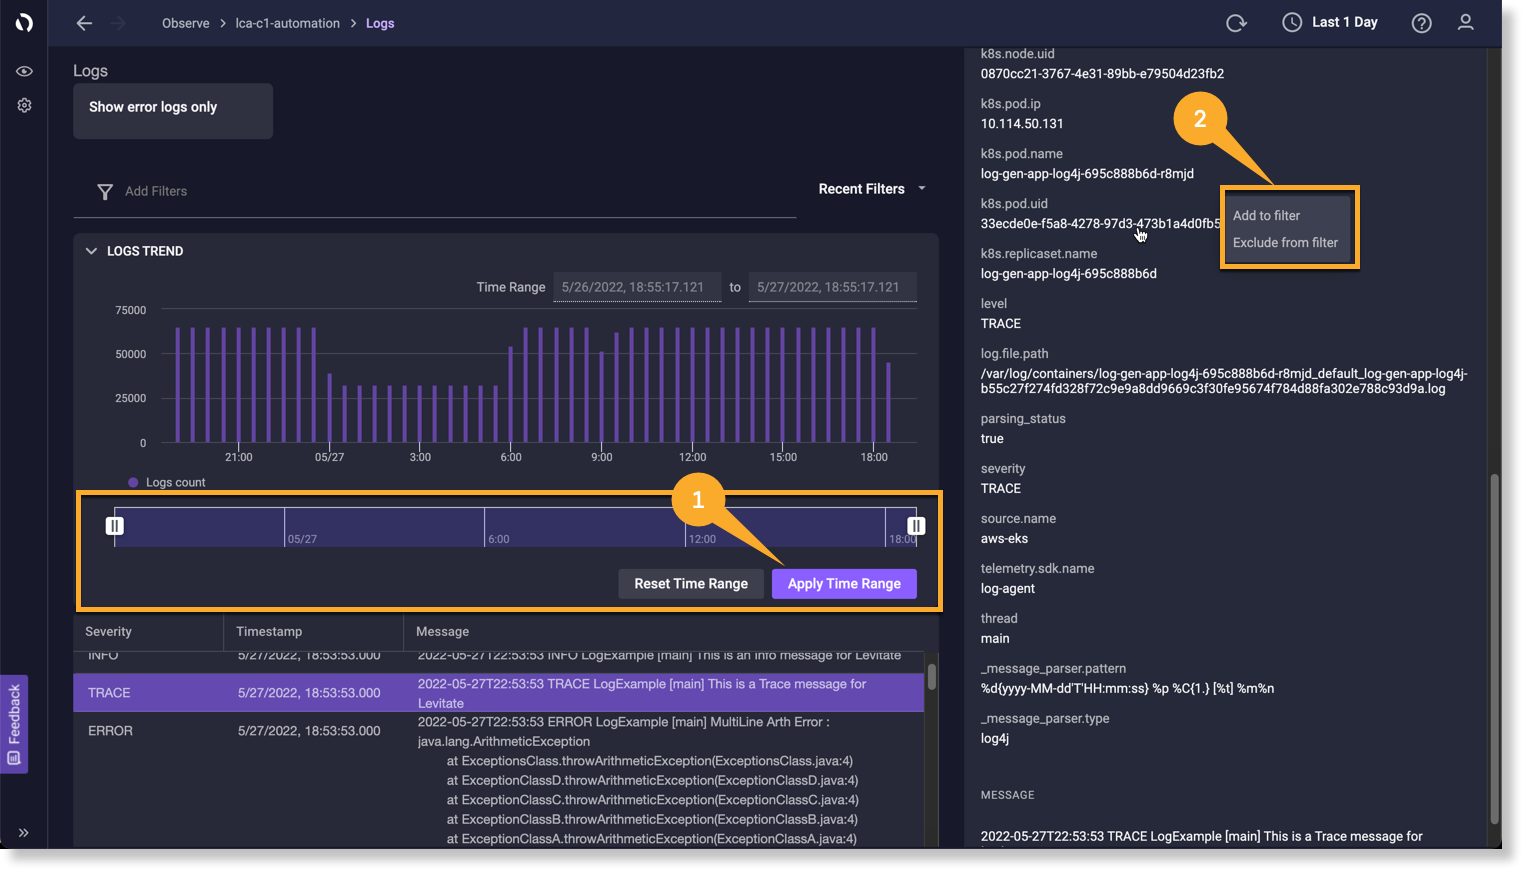Click k8s.replicaset.name value log-gen-app-log4j-695c888b6d
The image size is (1522, 869).
[x=1069, y=274]
